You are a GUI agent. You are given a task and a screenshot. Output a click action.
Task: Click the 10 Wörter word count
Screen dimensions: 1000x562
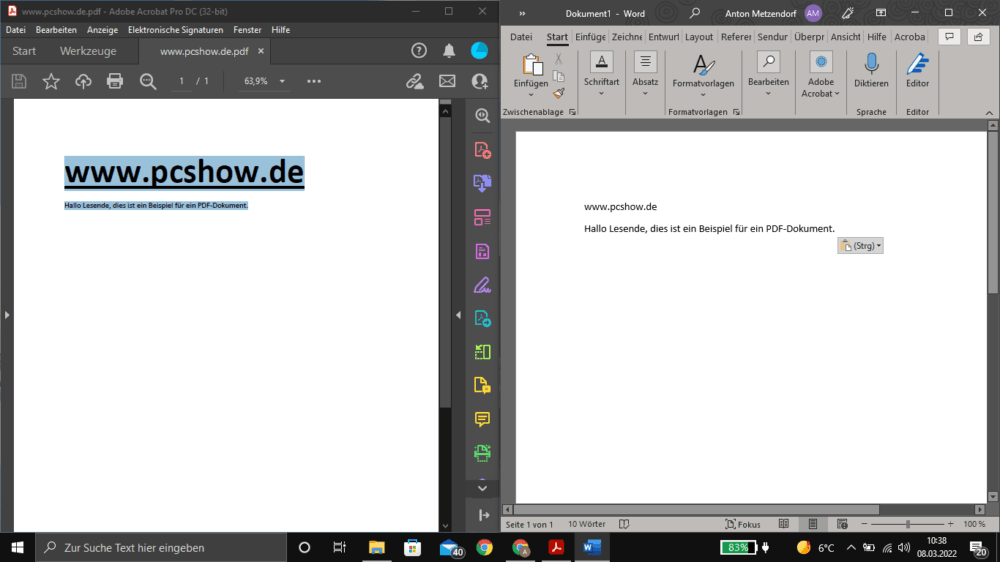[x=587, y=524]
